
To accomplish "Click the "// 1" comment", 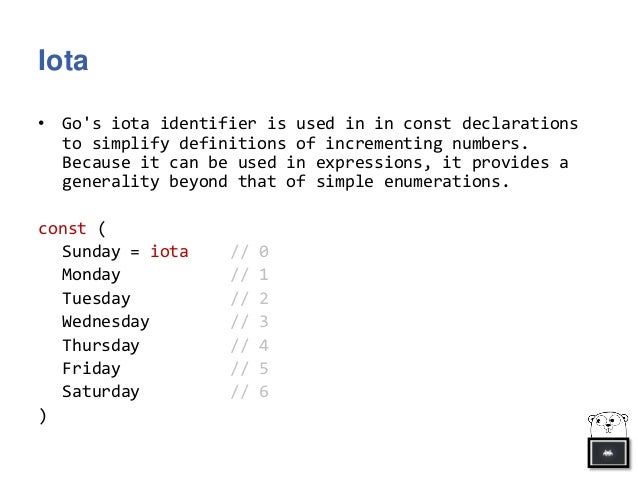I will tap(249, 275).
